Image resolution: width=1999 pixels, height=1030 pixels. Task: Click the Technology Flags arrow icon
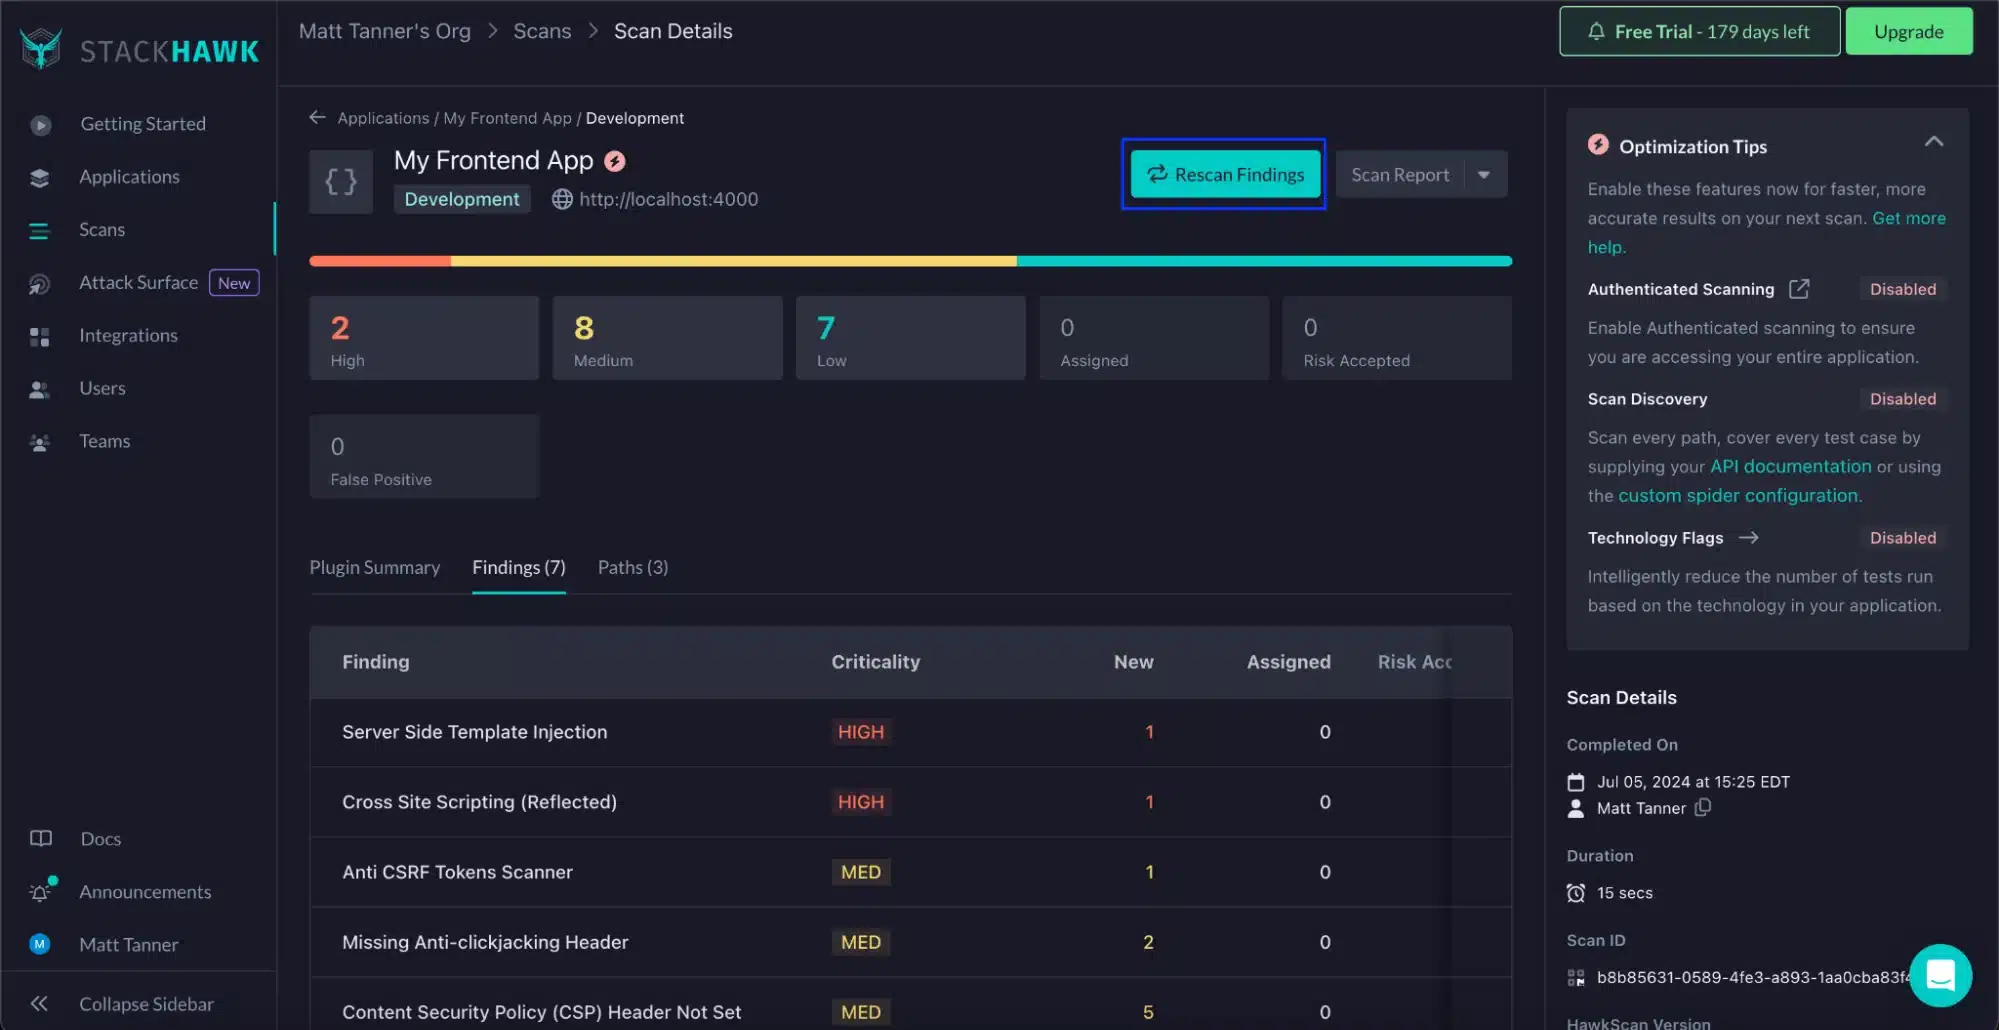point(1748,538)
